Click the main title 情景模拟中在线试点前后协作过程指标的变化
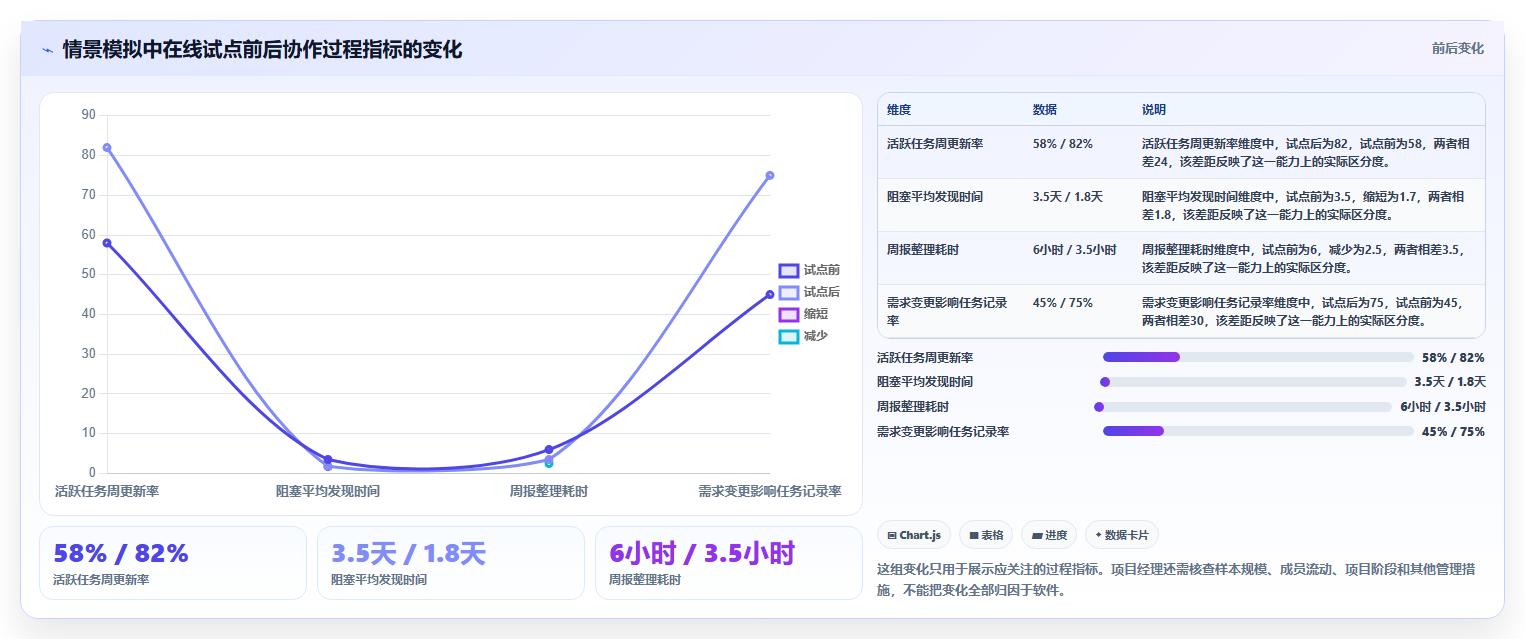 click(x=262, y=50)
